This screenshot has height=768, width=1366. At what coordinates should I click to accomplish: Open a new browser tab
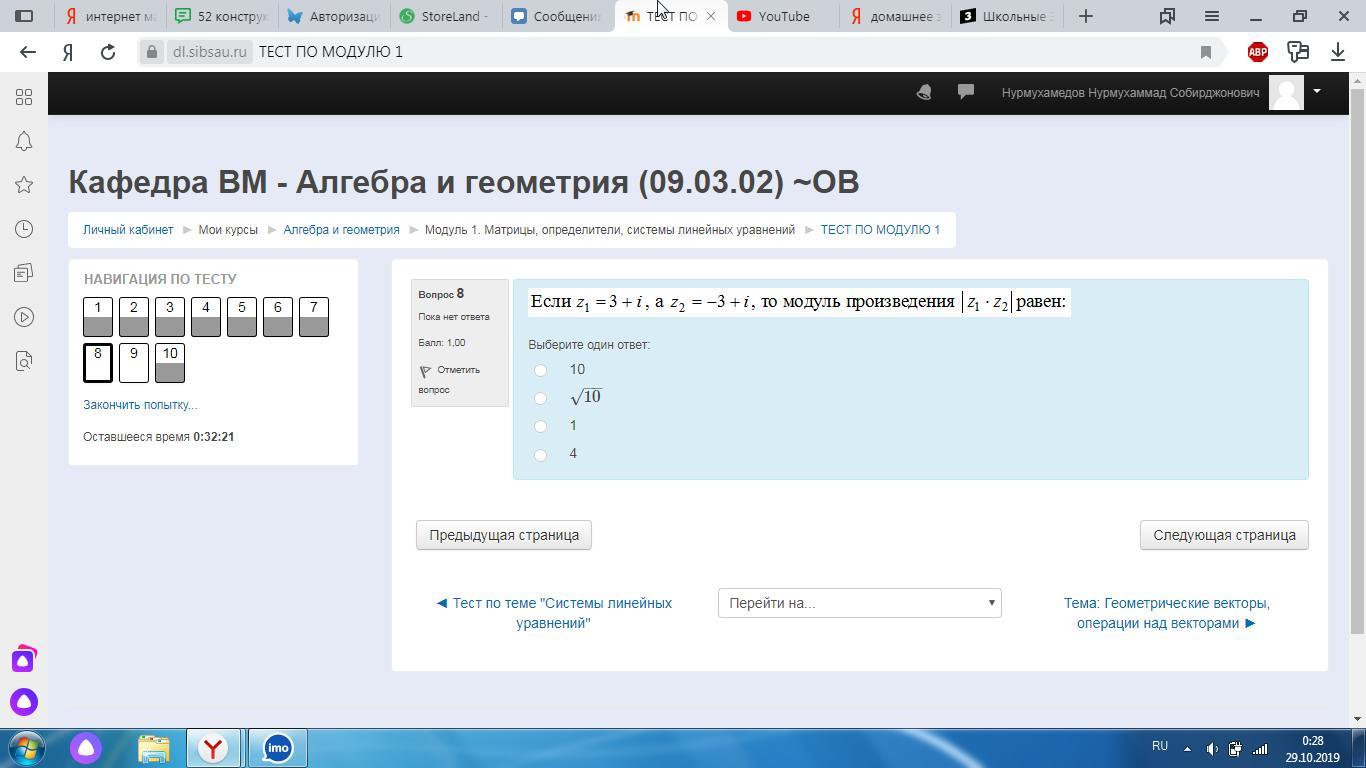[1086, 16]
